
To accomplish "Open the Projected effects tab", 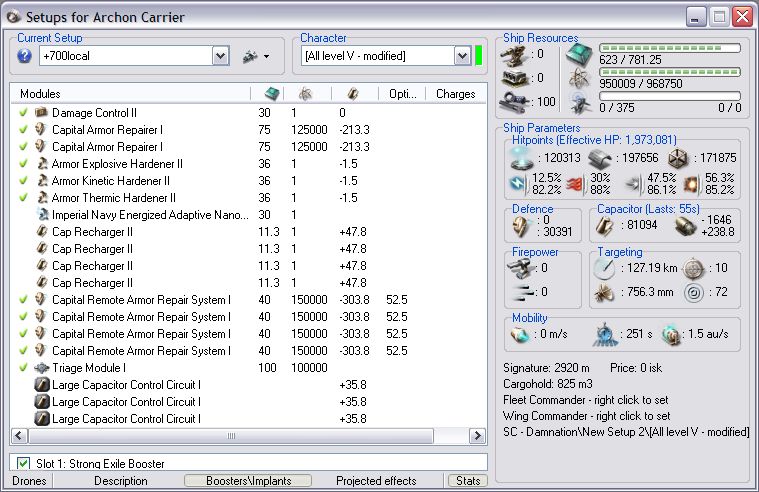I will (x=374, y=481).
